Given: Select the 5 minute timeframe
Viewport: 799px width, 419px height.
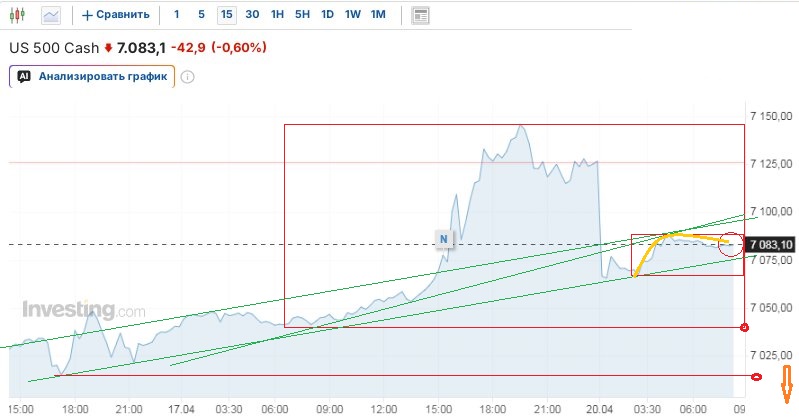Looking at the screenshot, I should coord(201,15).
